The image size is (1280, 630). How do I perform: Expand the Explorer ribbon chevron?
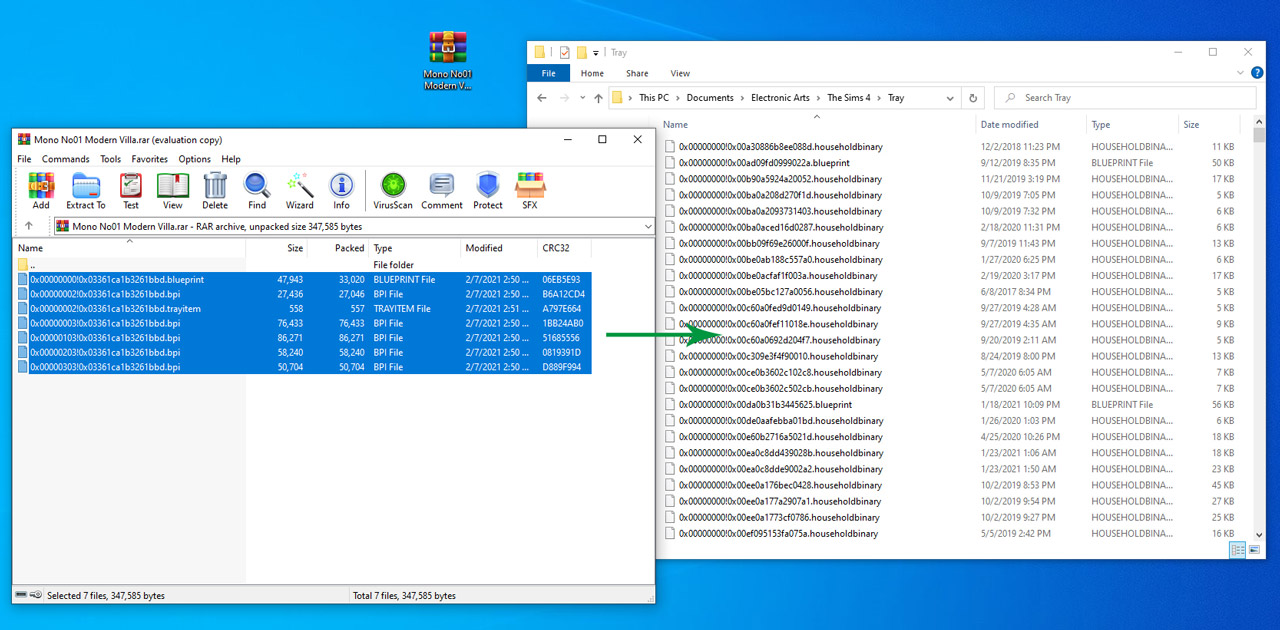pos(1241,73)
